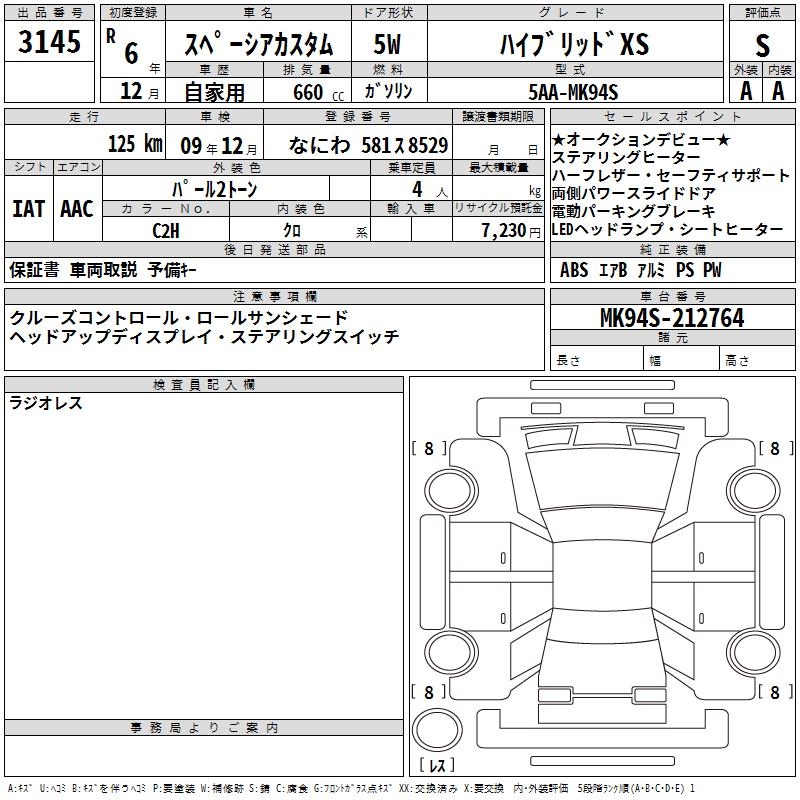Click grade ハイブリッドXS
The image size is (800, 800).
click(574, 44)
